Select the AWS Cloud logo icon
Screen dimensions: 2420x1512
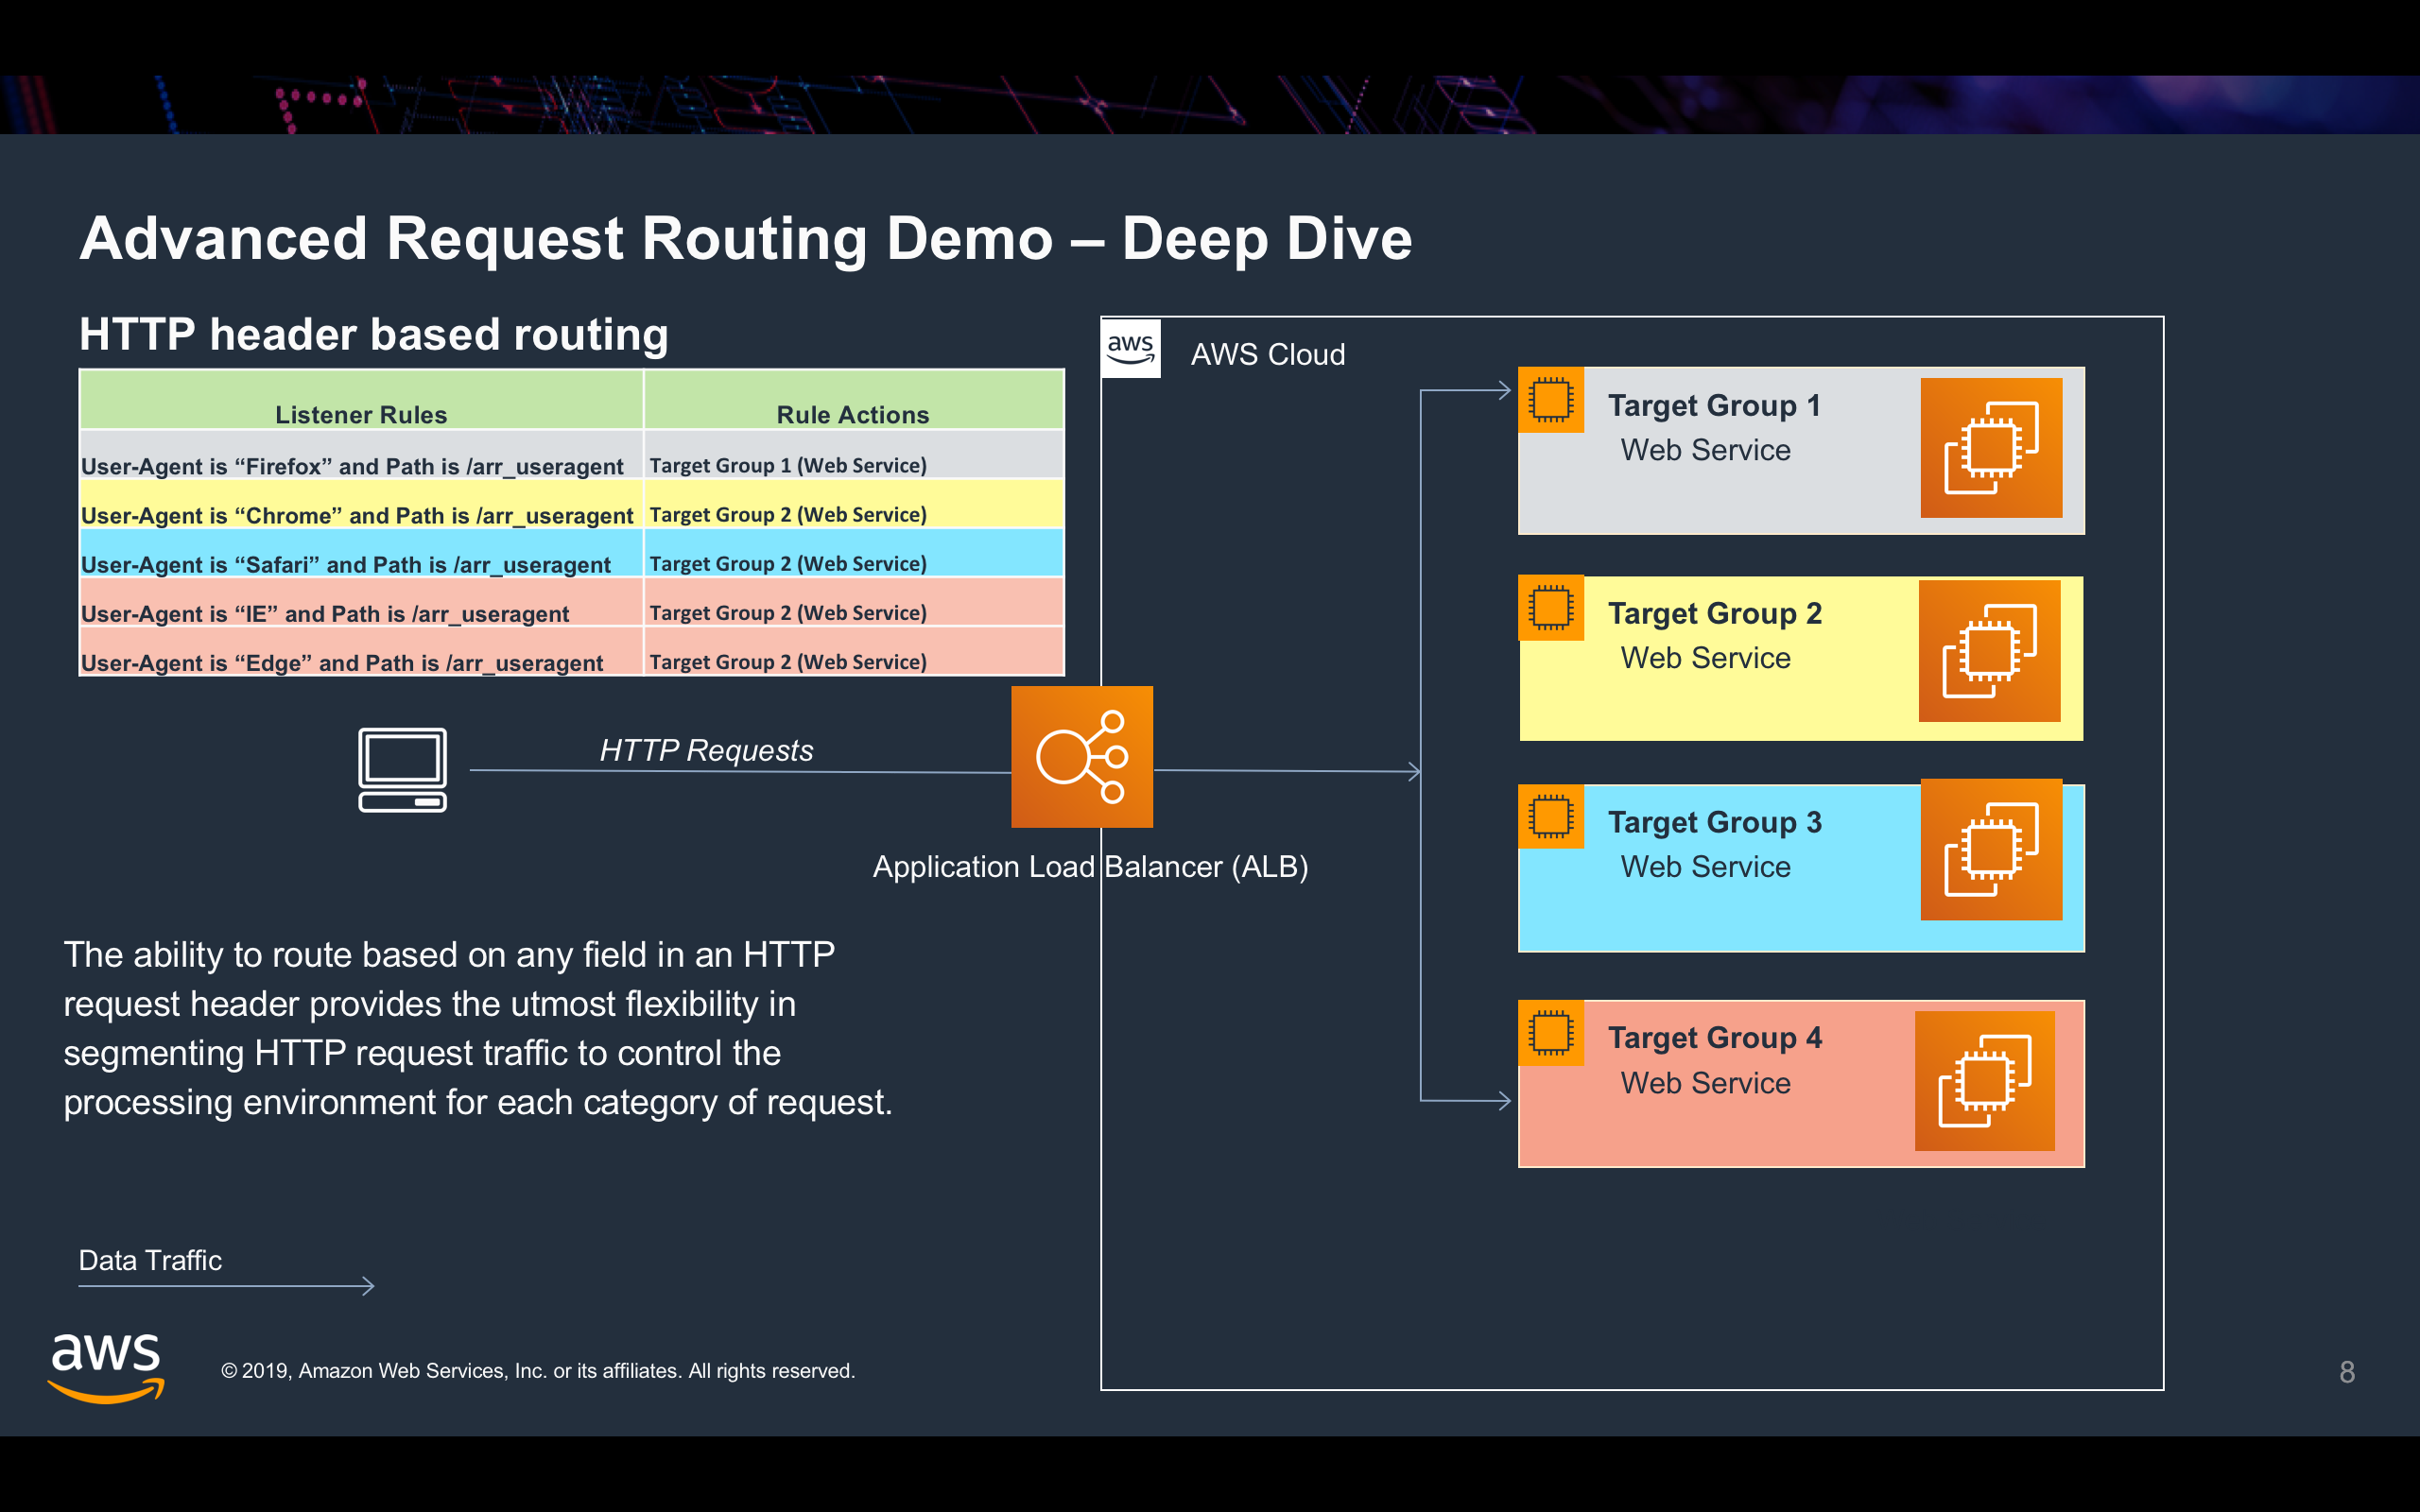coord(1130,349)
